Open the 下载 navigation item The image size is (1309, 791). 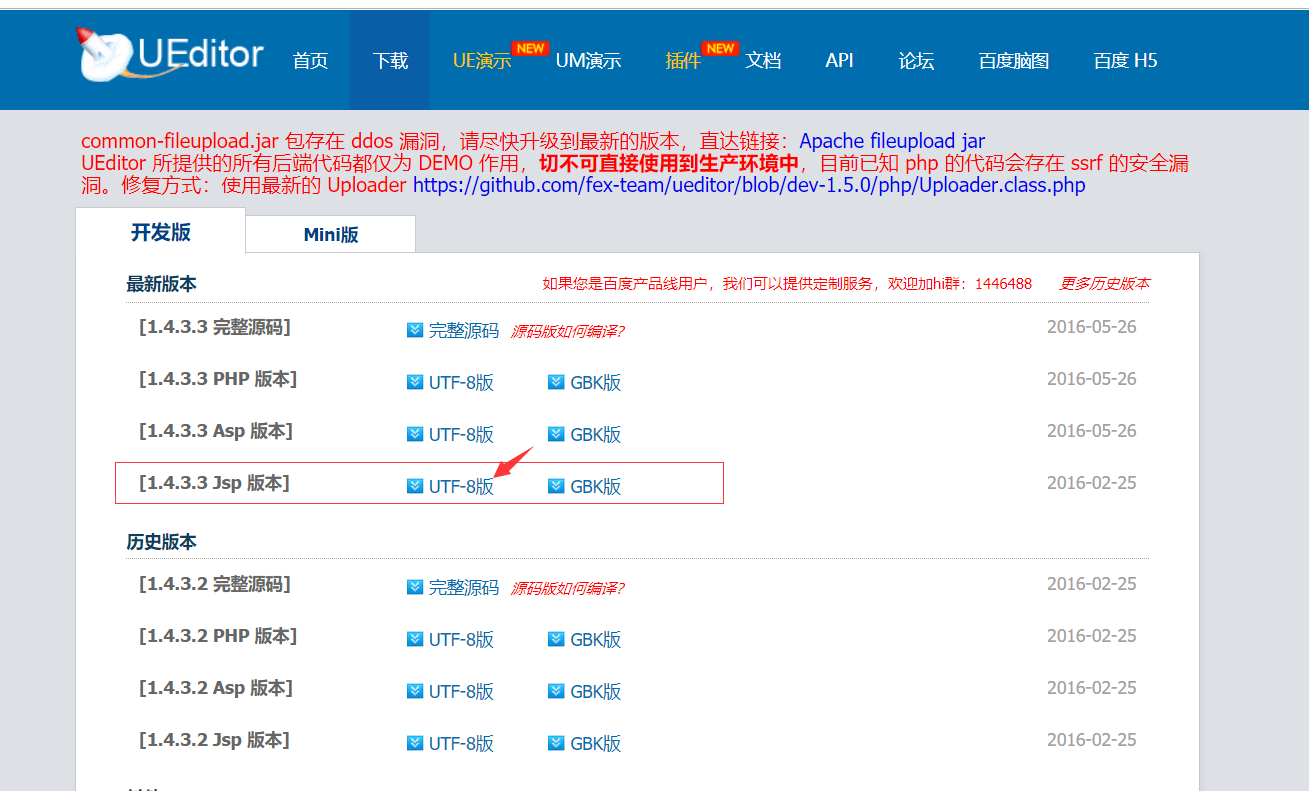click(x=390, y=60)
